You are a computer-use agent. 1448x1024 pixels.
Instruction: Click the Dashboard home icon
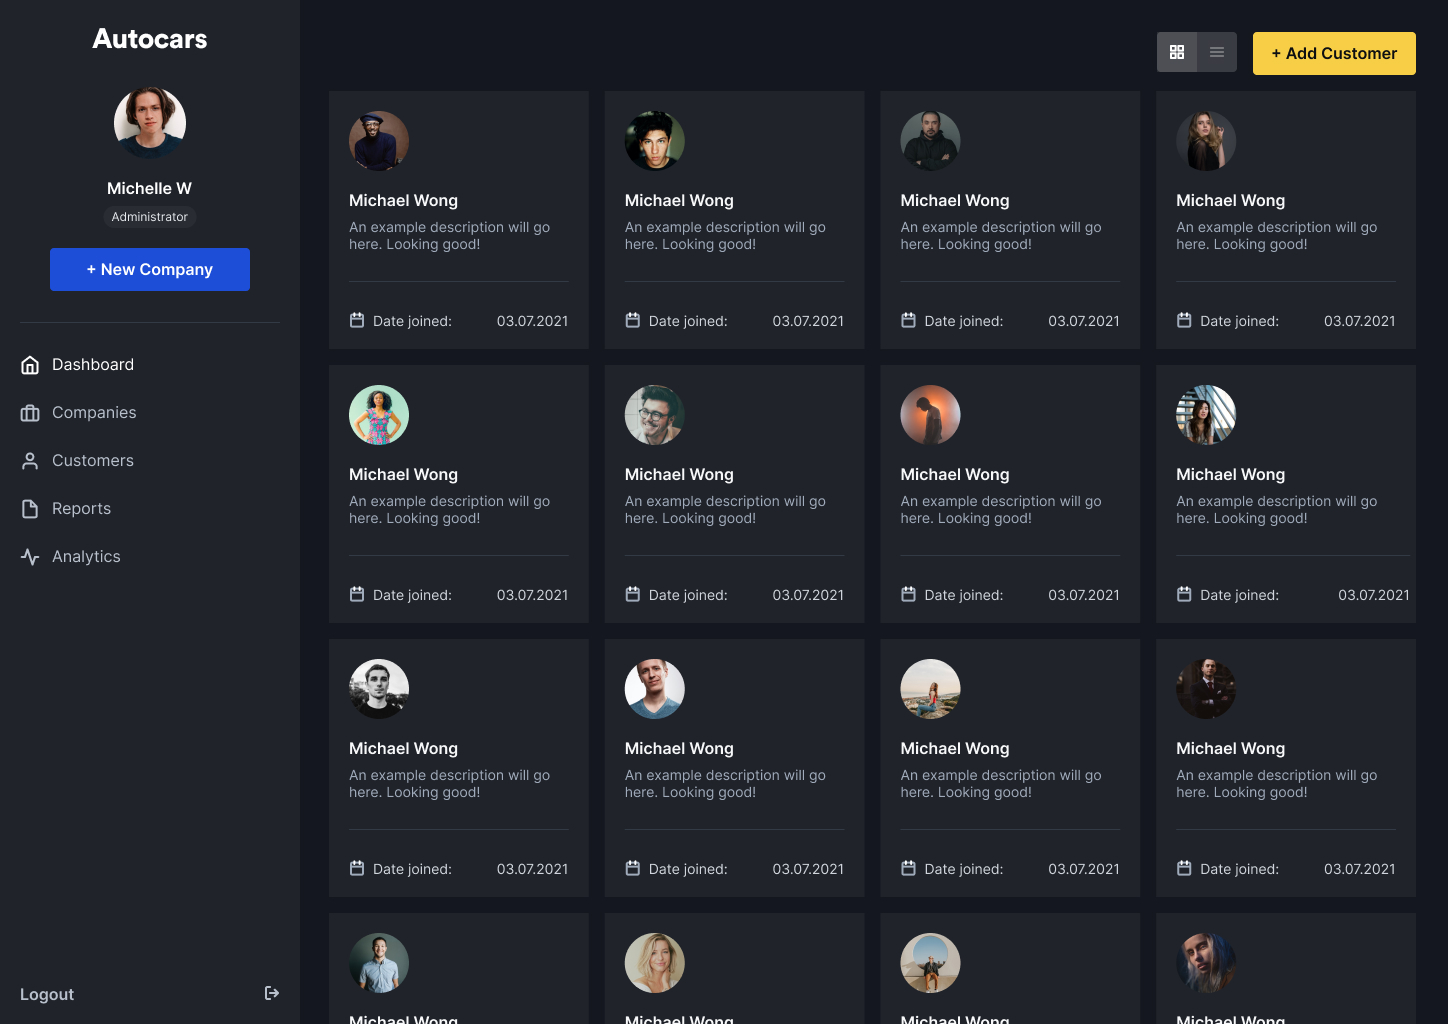(x=30, y=365)
